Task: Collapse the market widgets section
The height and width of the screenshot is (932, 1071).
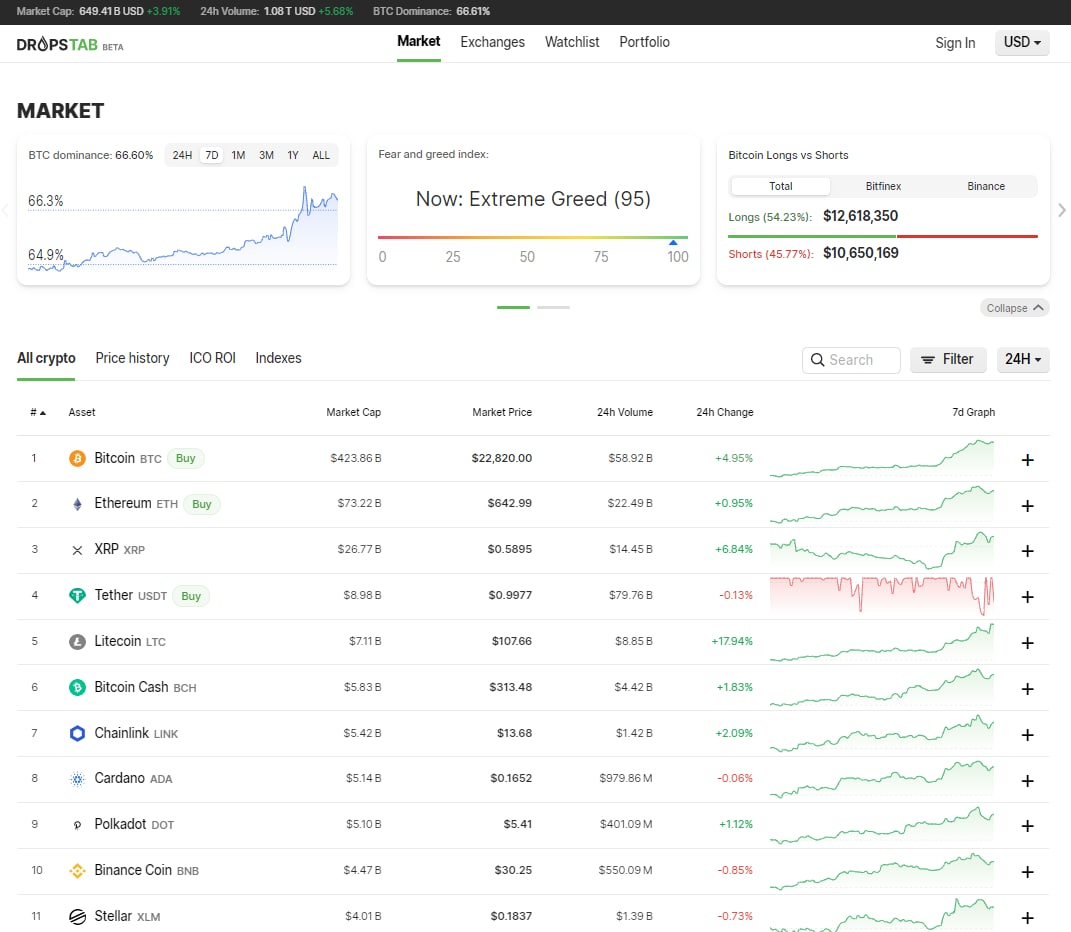Action: click(x=1014, y=308)
